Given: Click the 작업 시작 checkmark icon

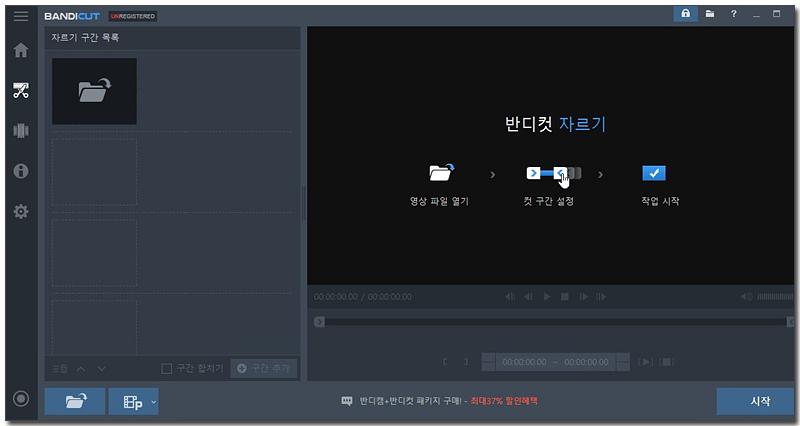Looking at the screenshot, I should click(654, 173).
